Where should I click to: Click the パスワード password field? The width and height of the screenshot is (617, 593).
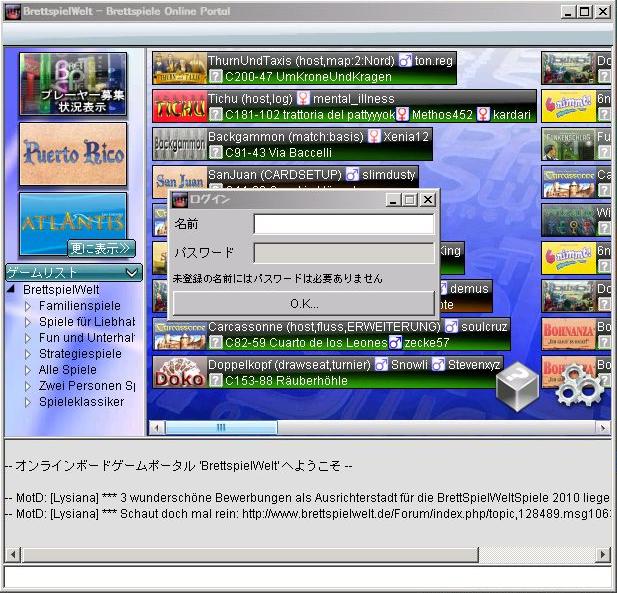pos(344,253)
